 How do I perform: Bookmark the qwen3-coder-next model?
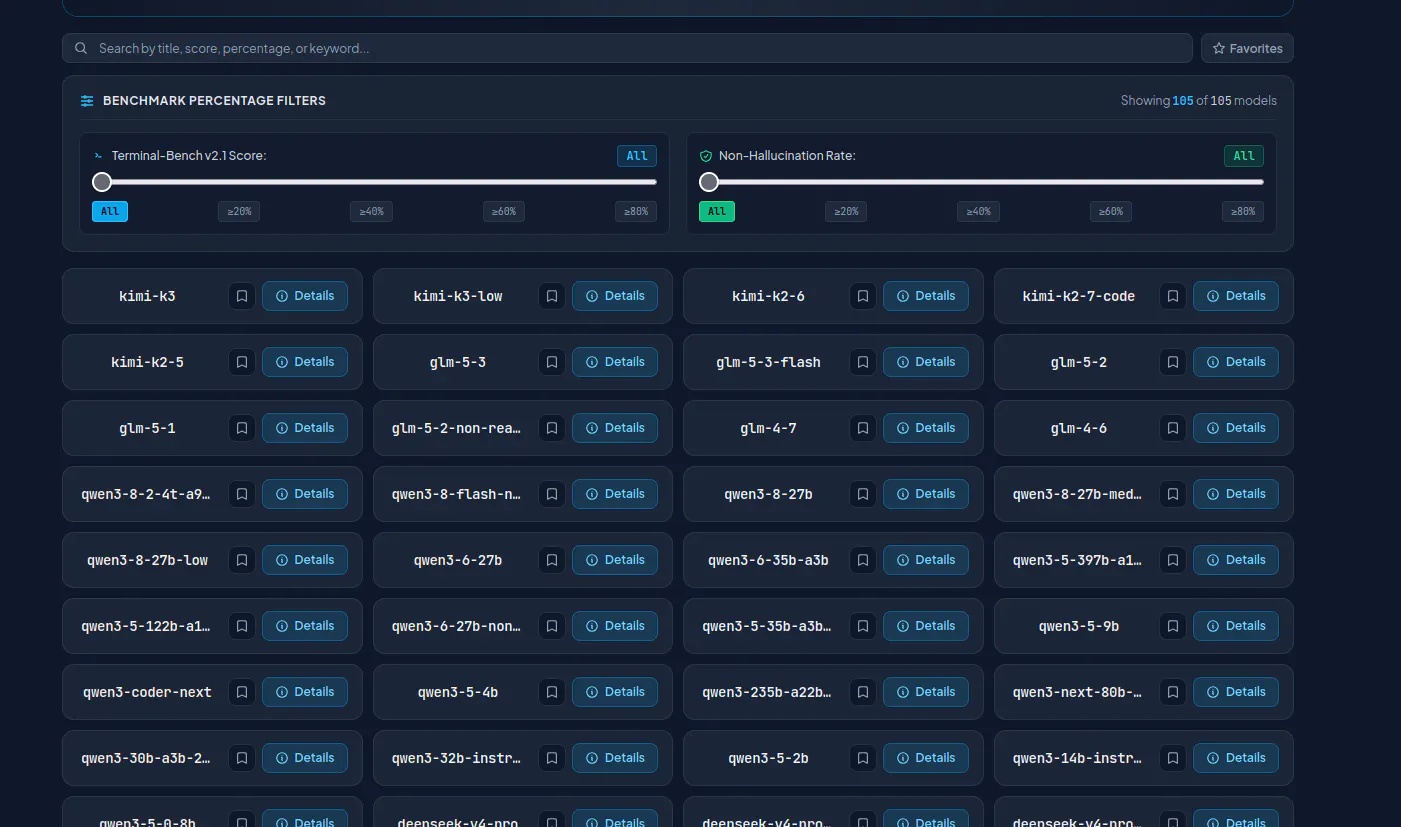(241, 692)
